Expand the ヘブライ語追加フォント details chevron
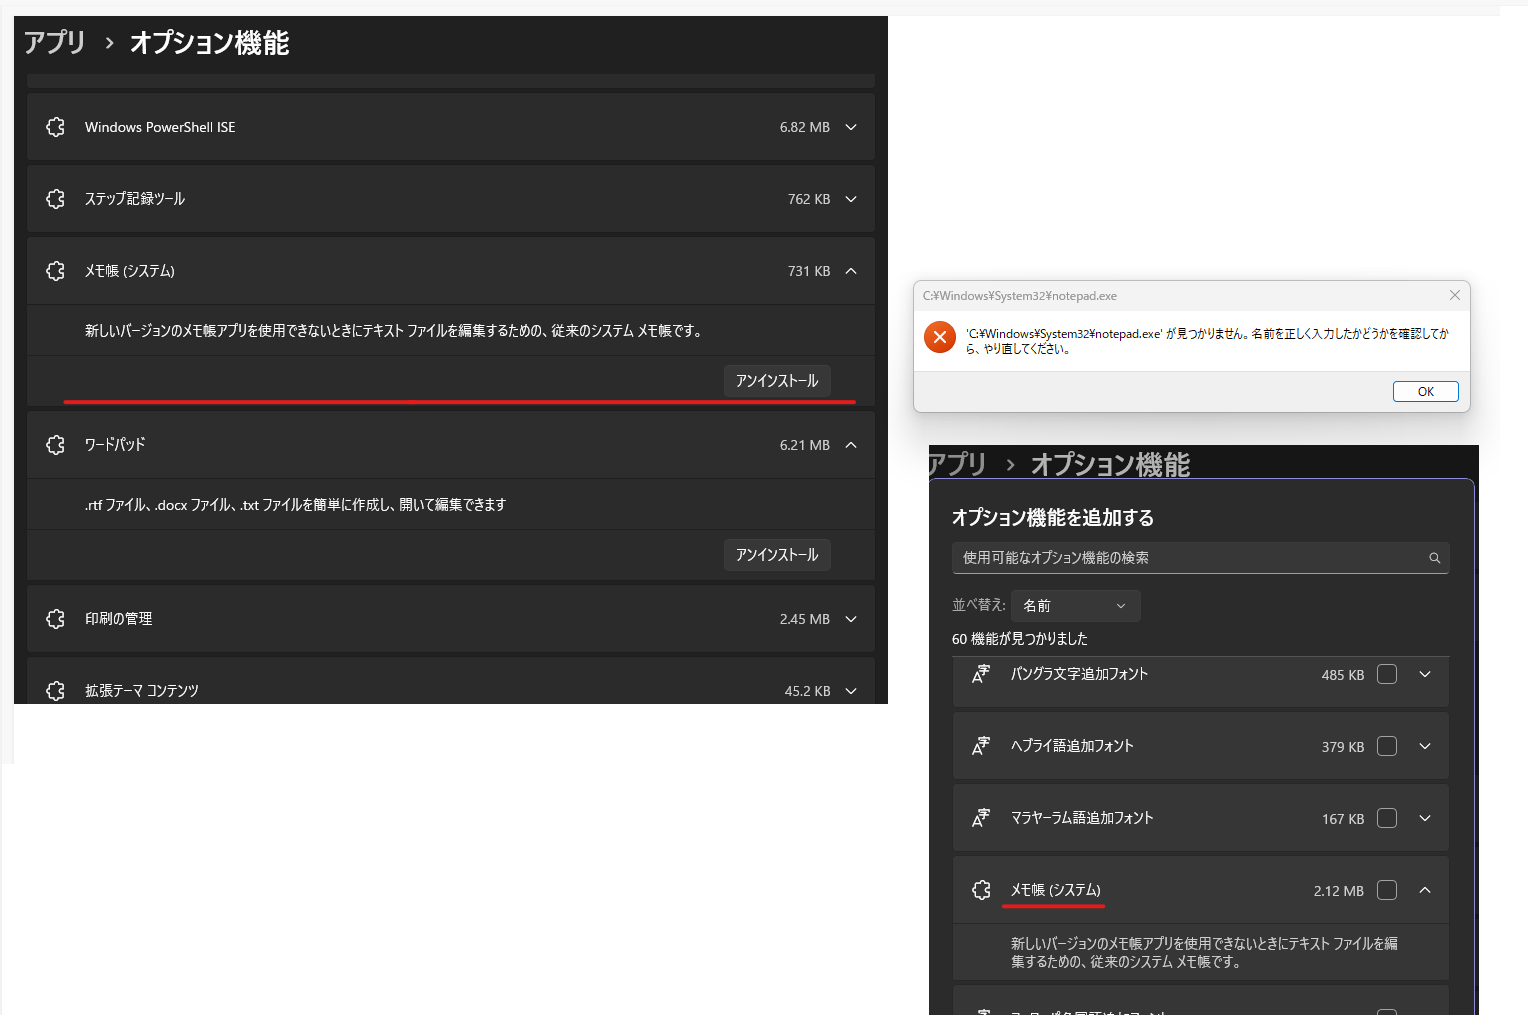 (1425, 746)
